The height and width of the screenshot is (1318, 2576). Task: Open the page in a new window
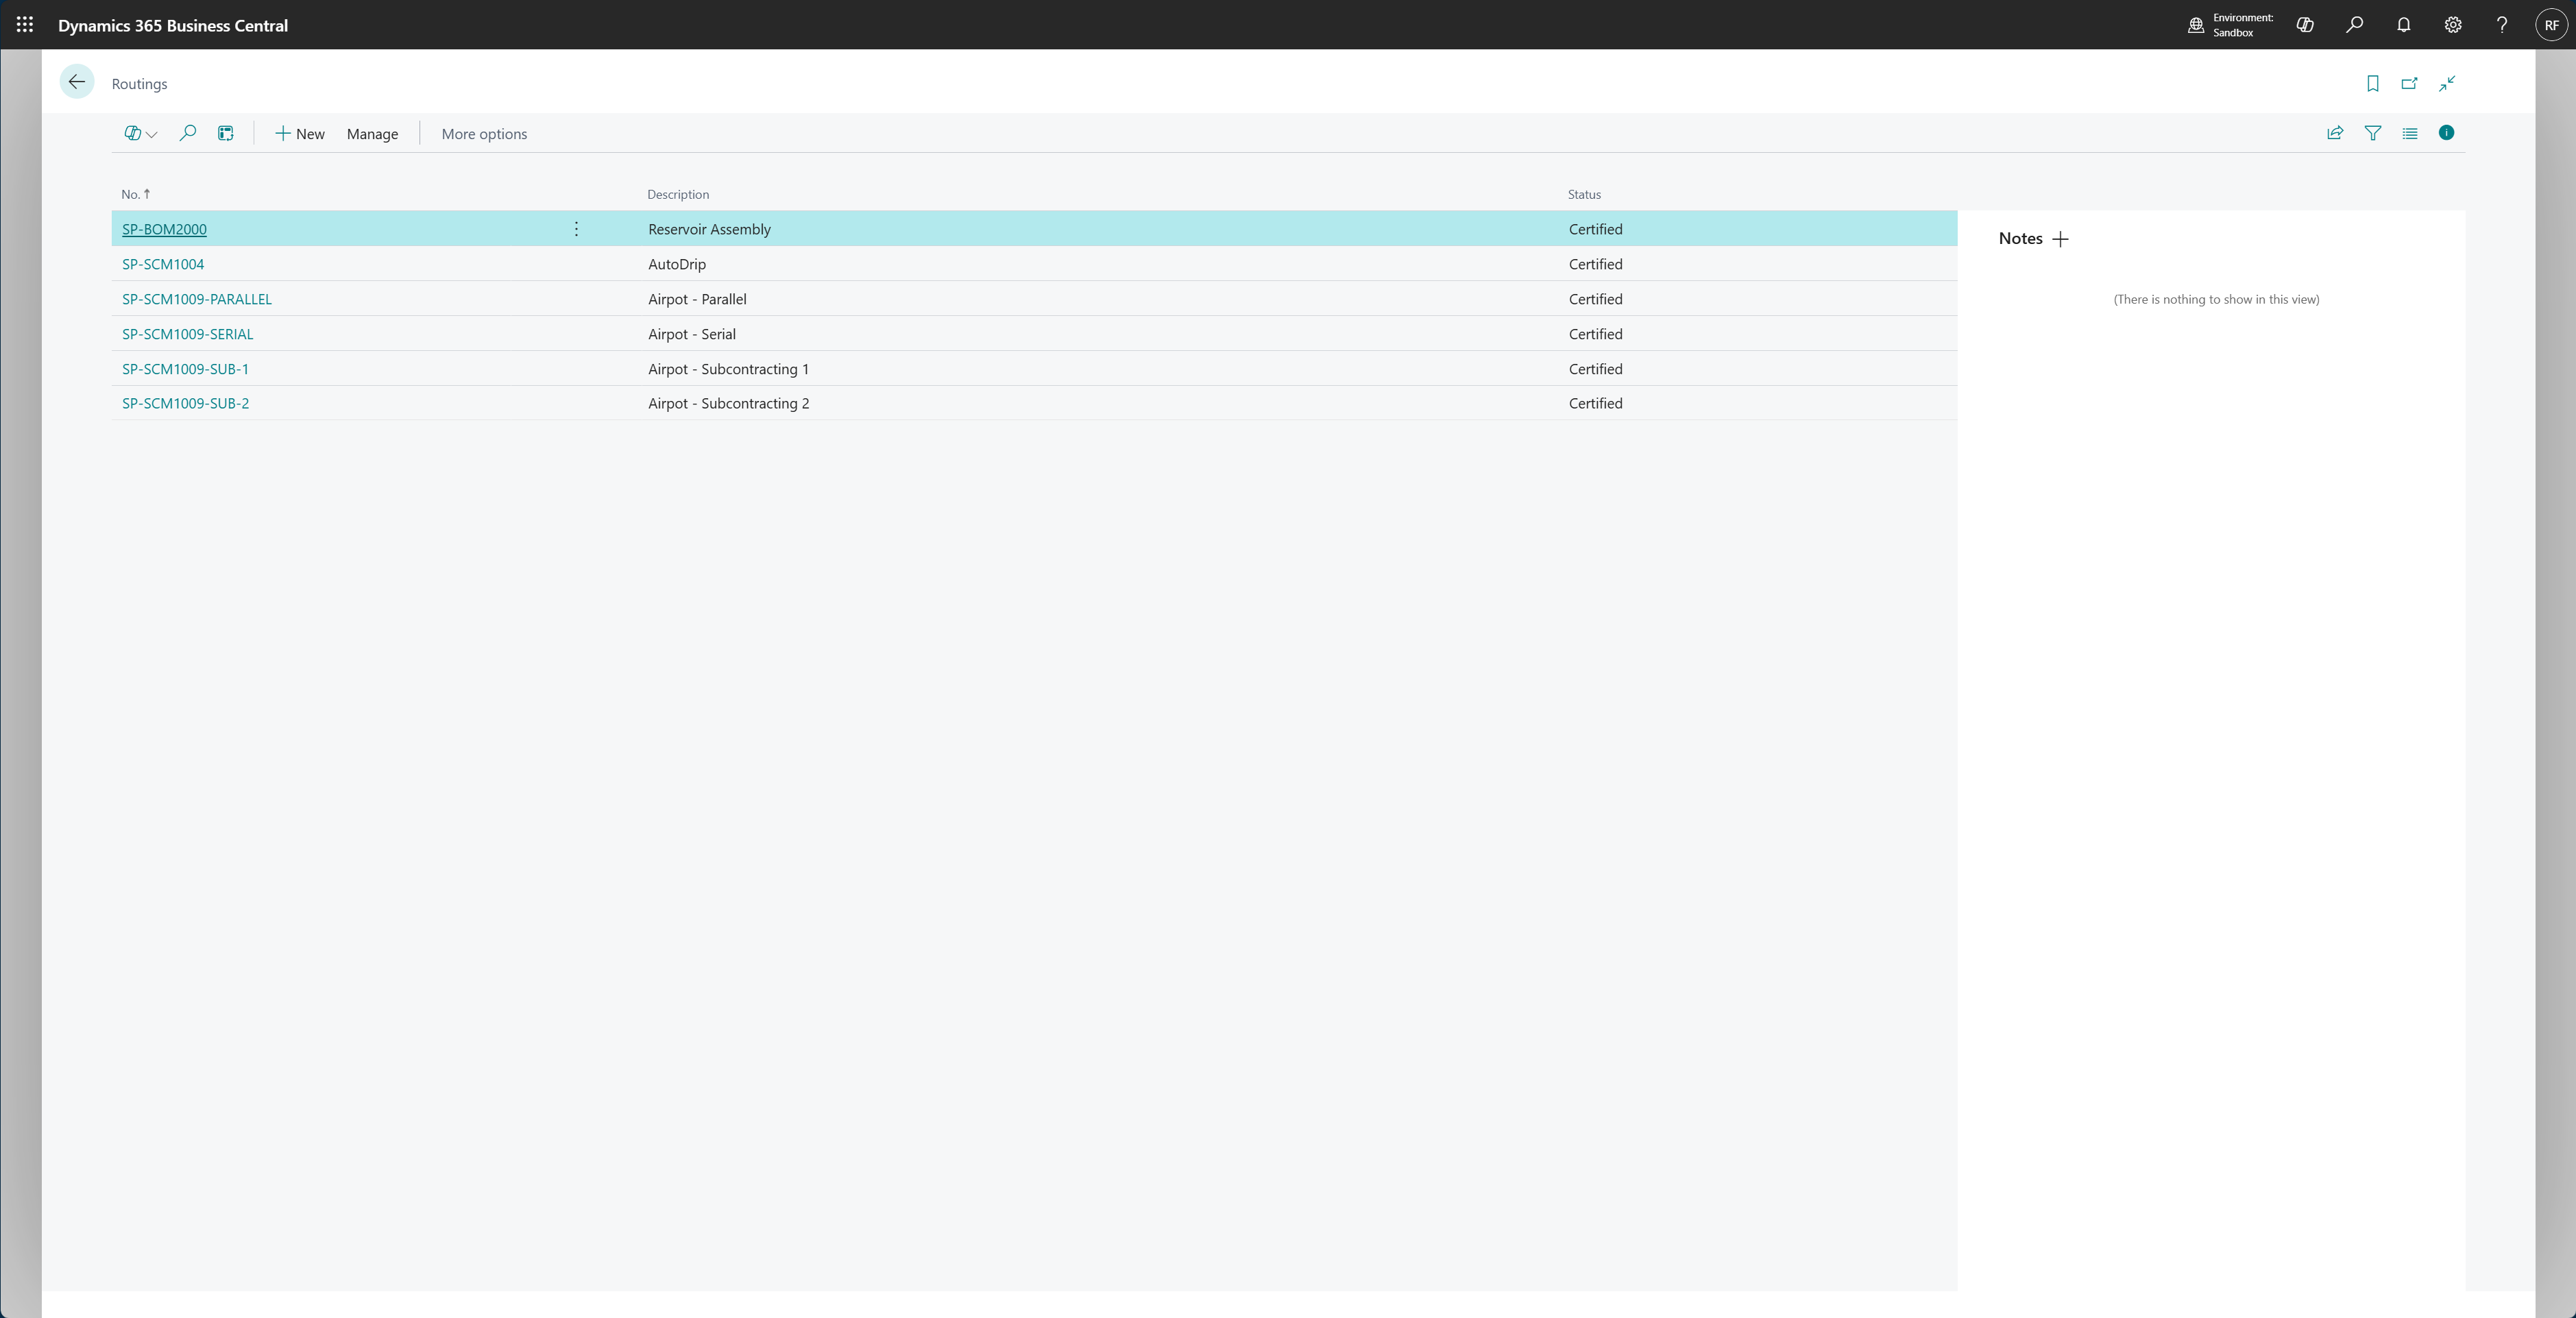(2409, 84)
